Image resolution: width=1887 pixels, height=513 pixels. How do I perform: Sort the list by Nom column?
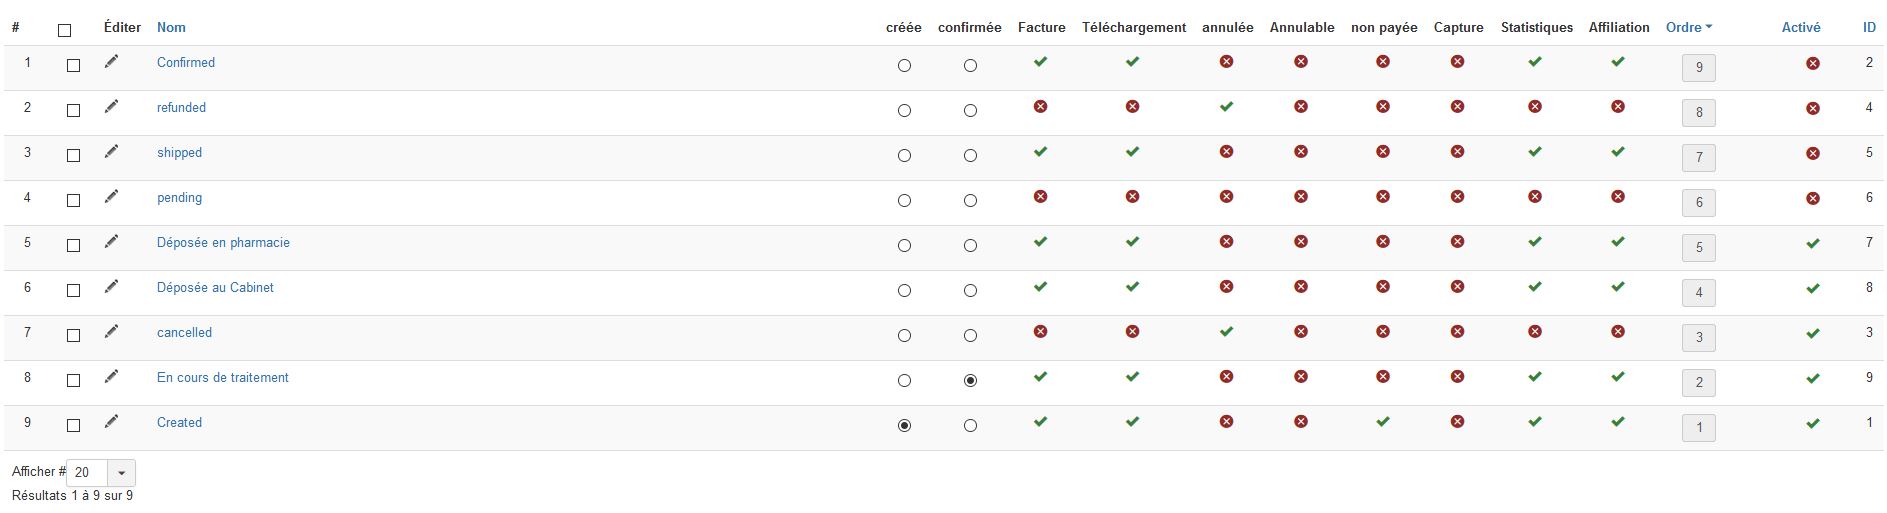[x=171, y=28]
